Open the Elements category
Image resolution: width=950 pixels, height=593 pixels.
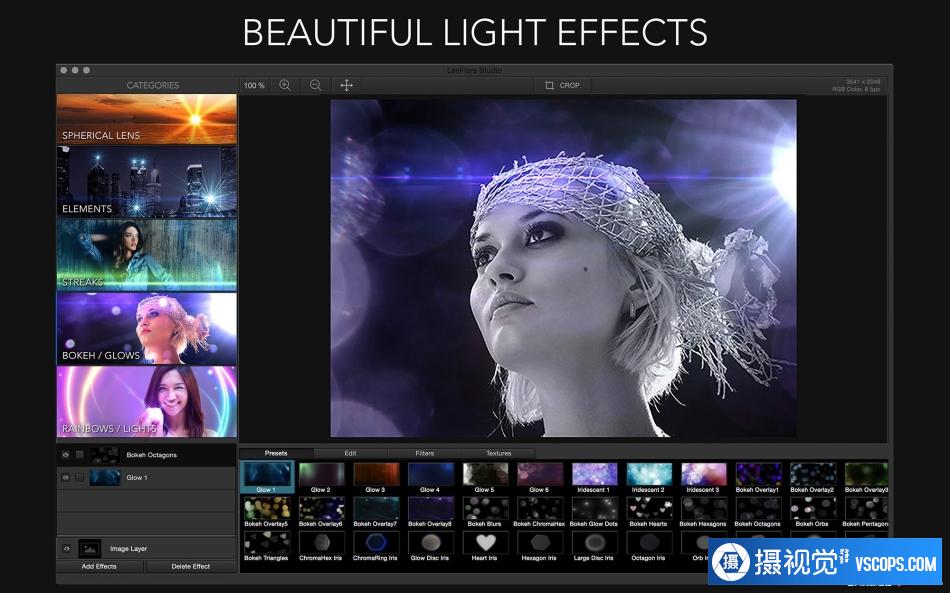click(x=147, y=182)
